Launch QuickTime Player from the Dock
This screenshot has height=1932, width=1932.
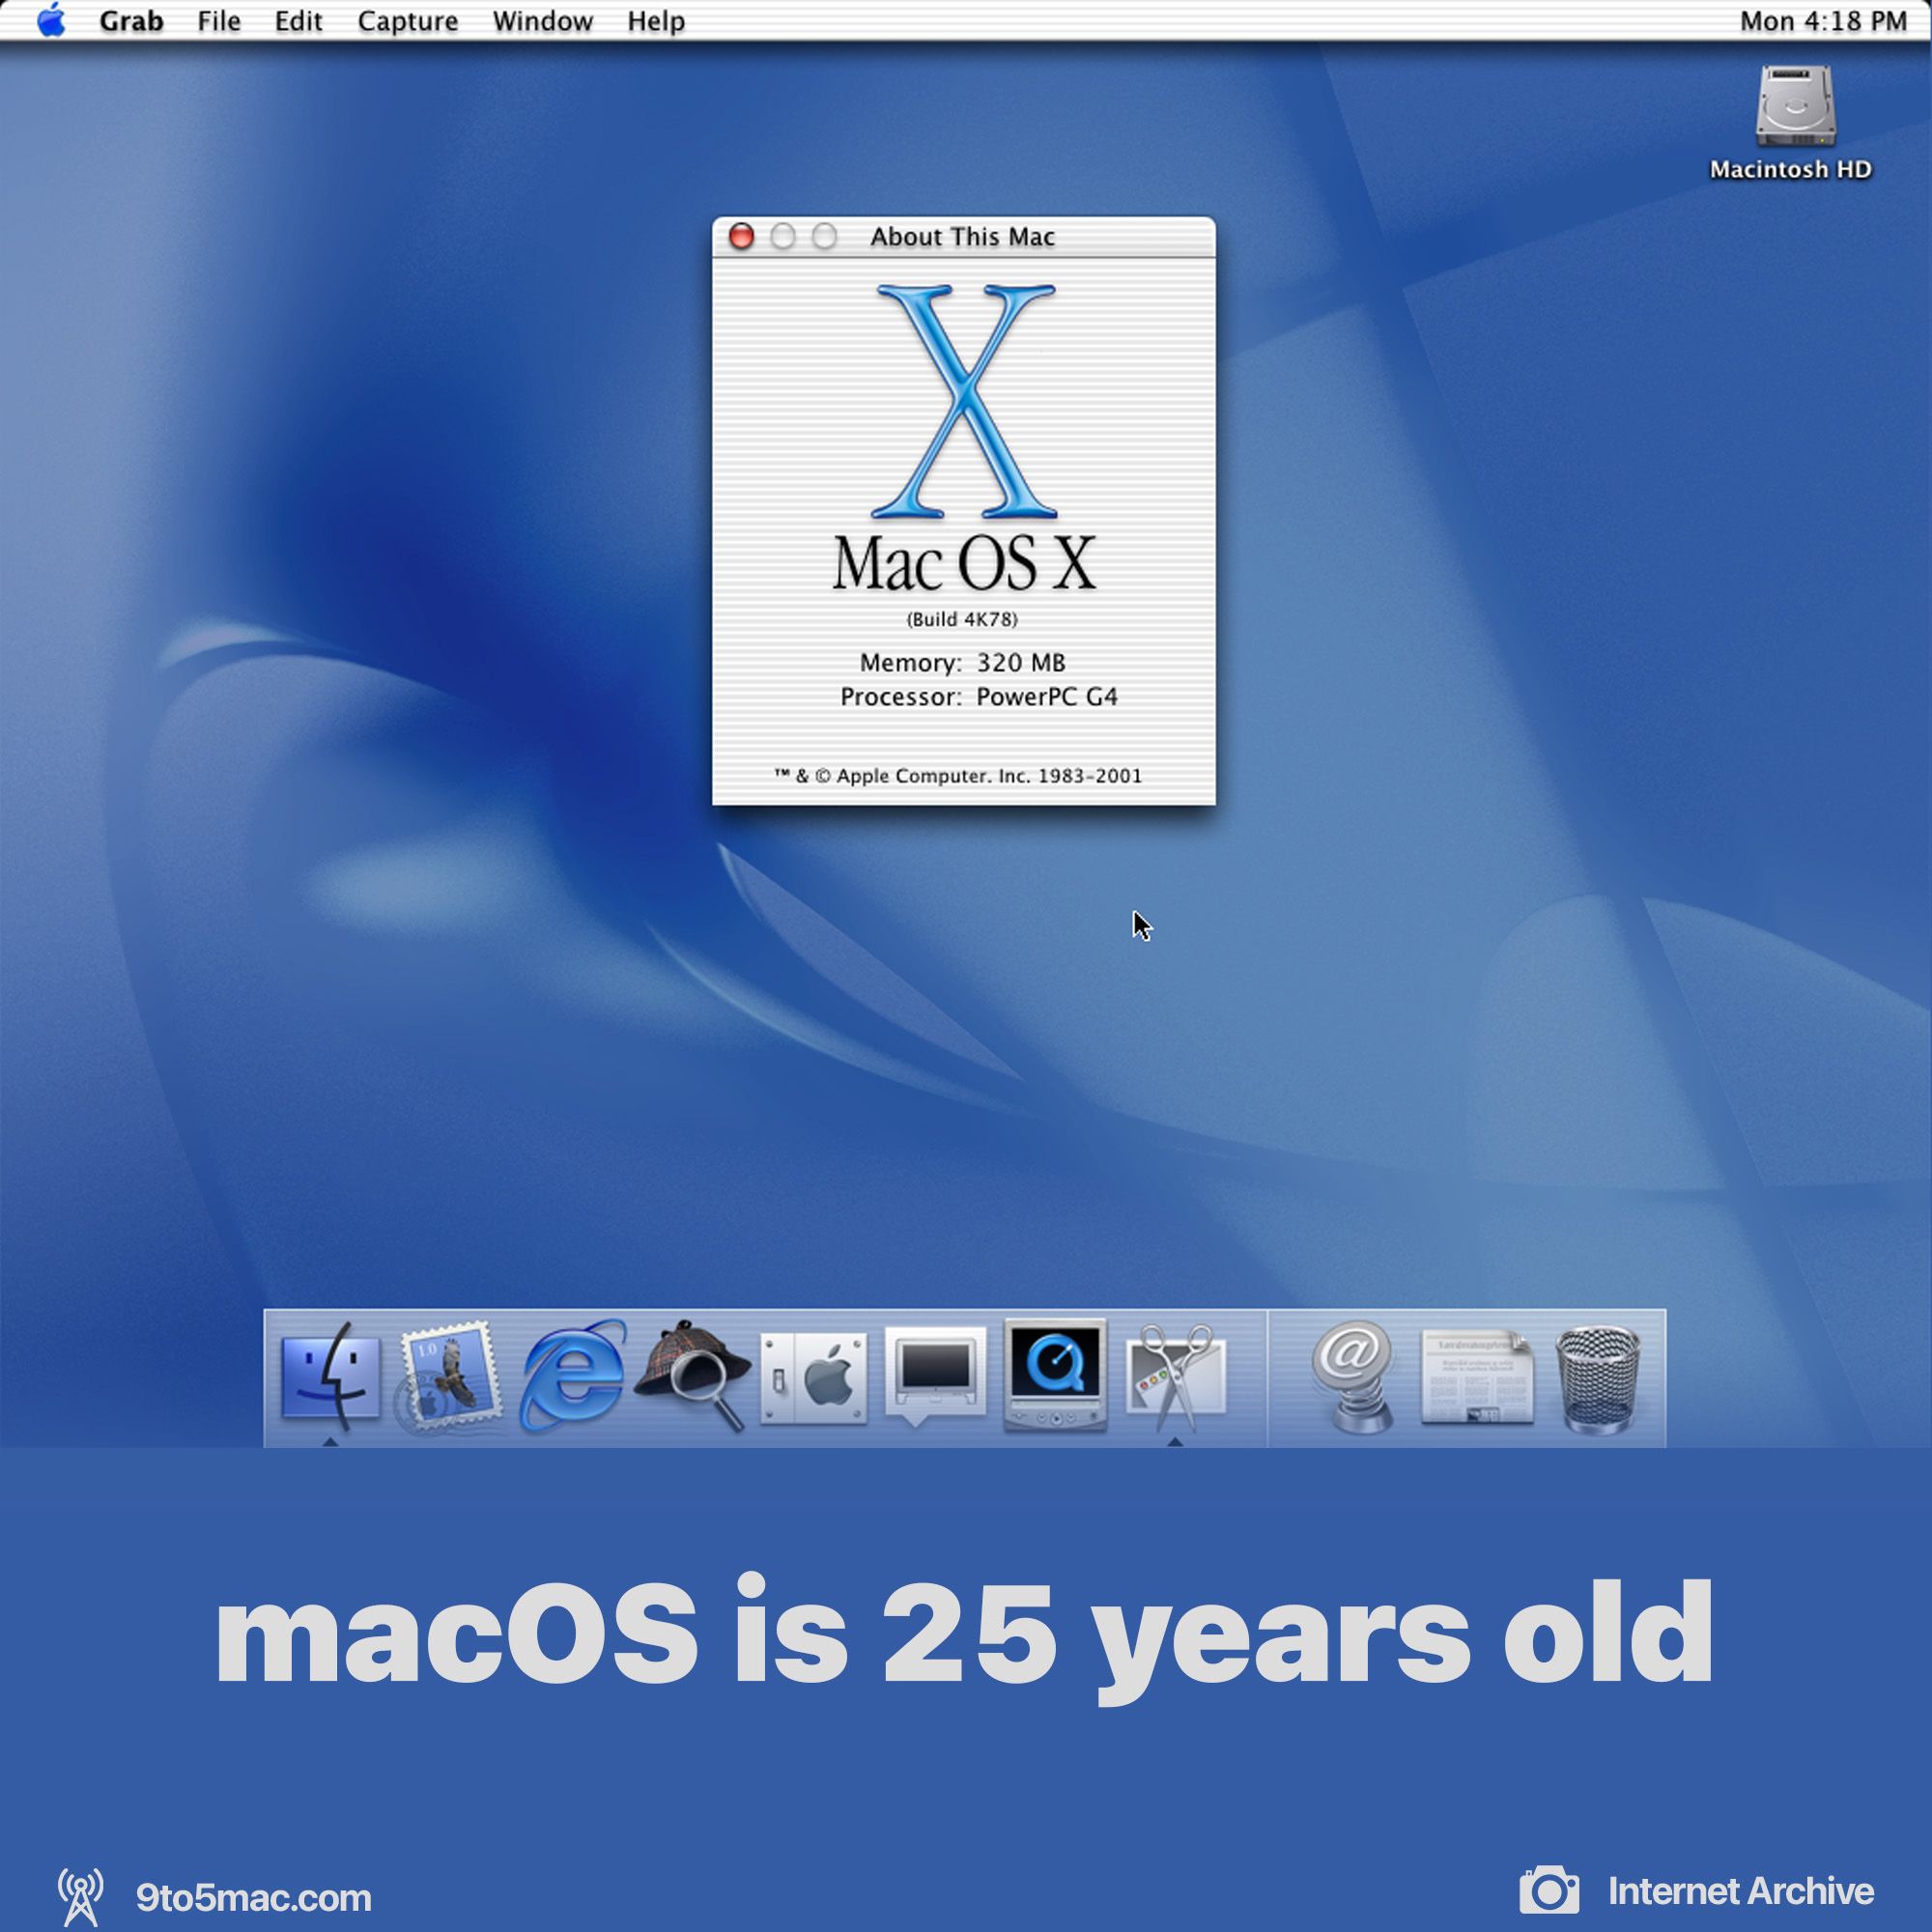[x=1055, y=1380]
